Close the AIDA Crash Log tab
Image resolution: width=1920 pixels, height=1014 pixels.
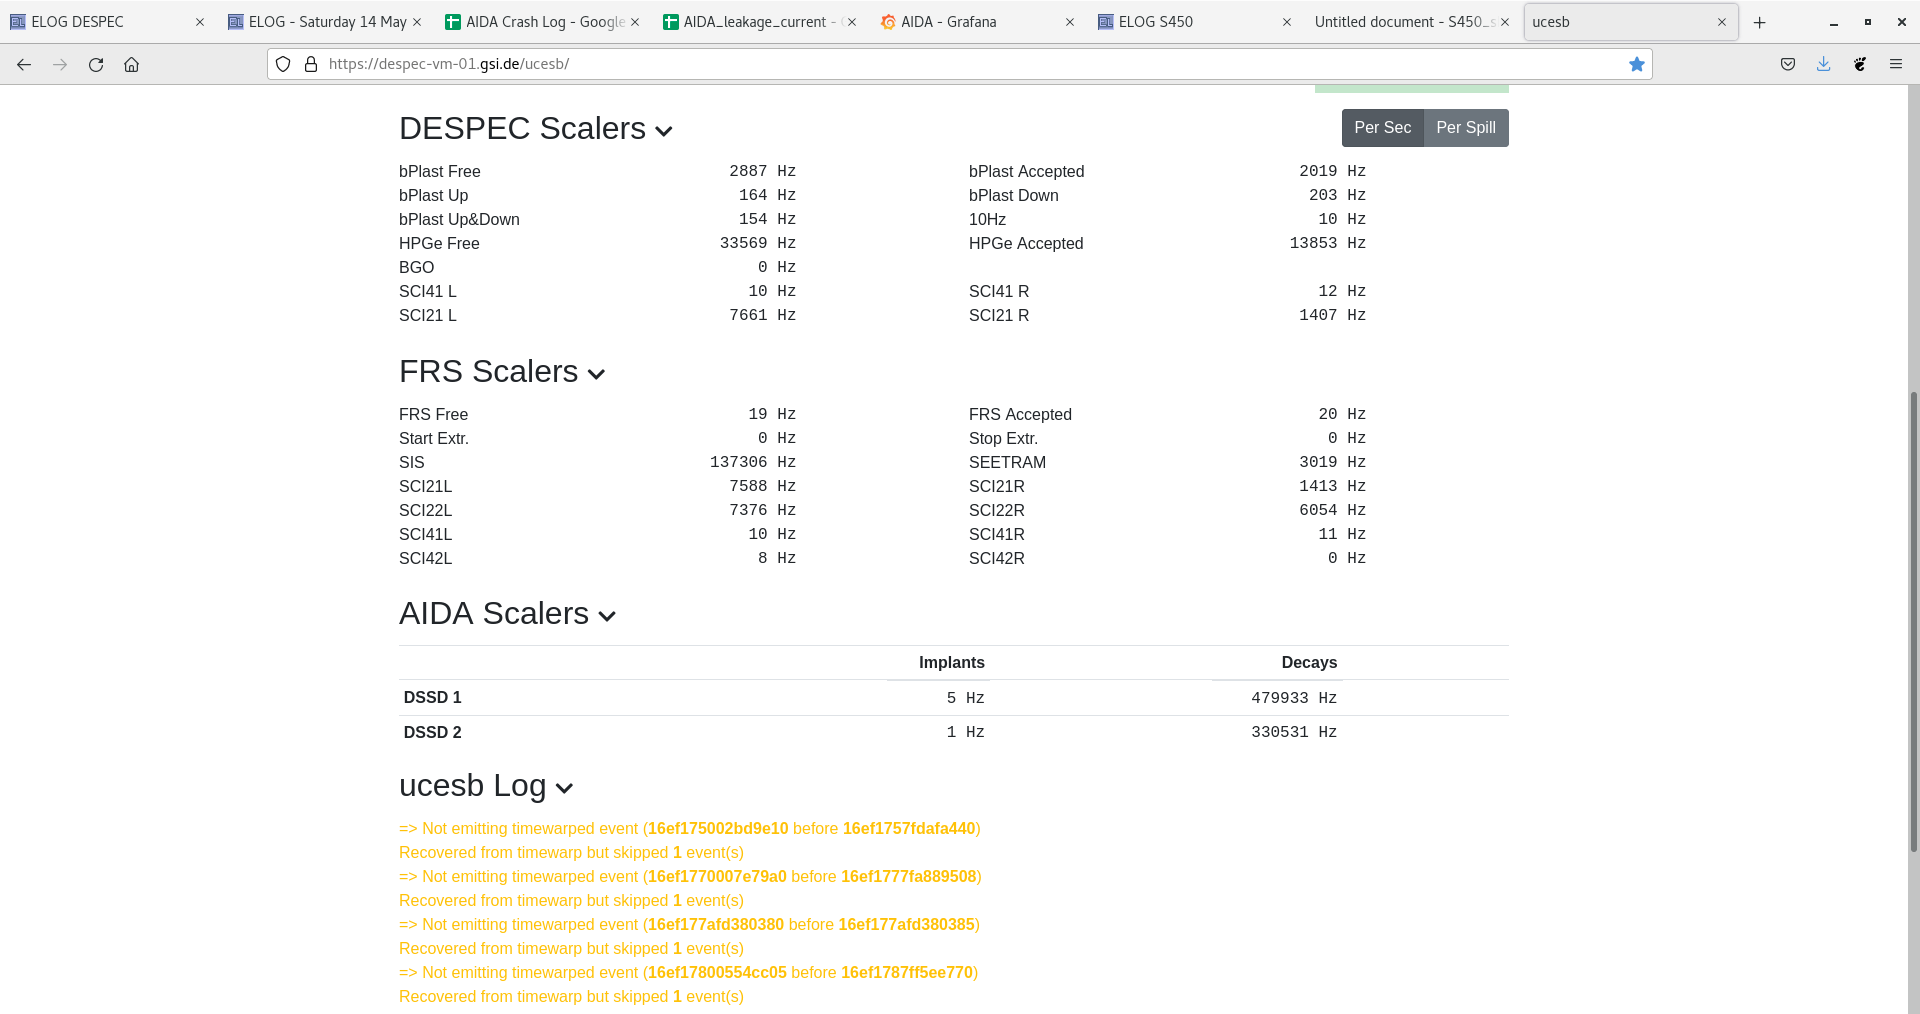click(x=635, y=22)
